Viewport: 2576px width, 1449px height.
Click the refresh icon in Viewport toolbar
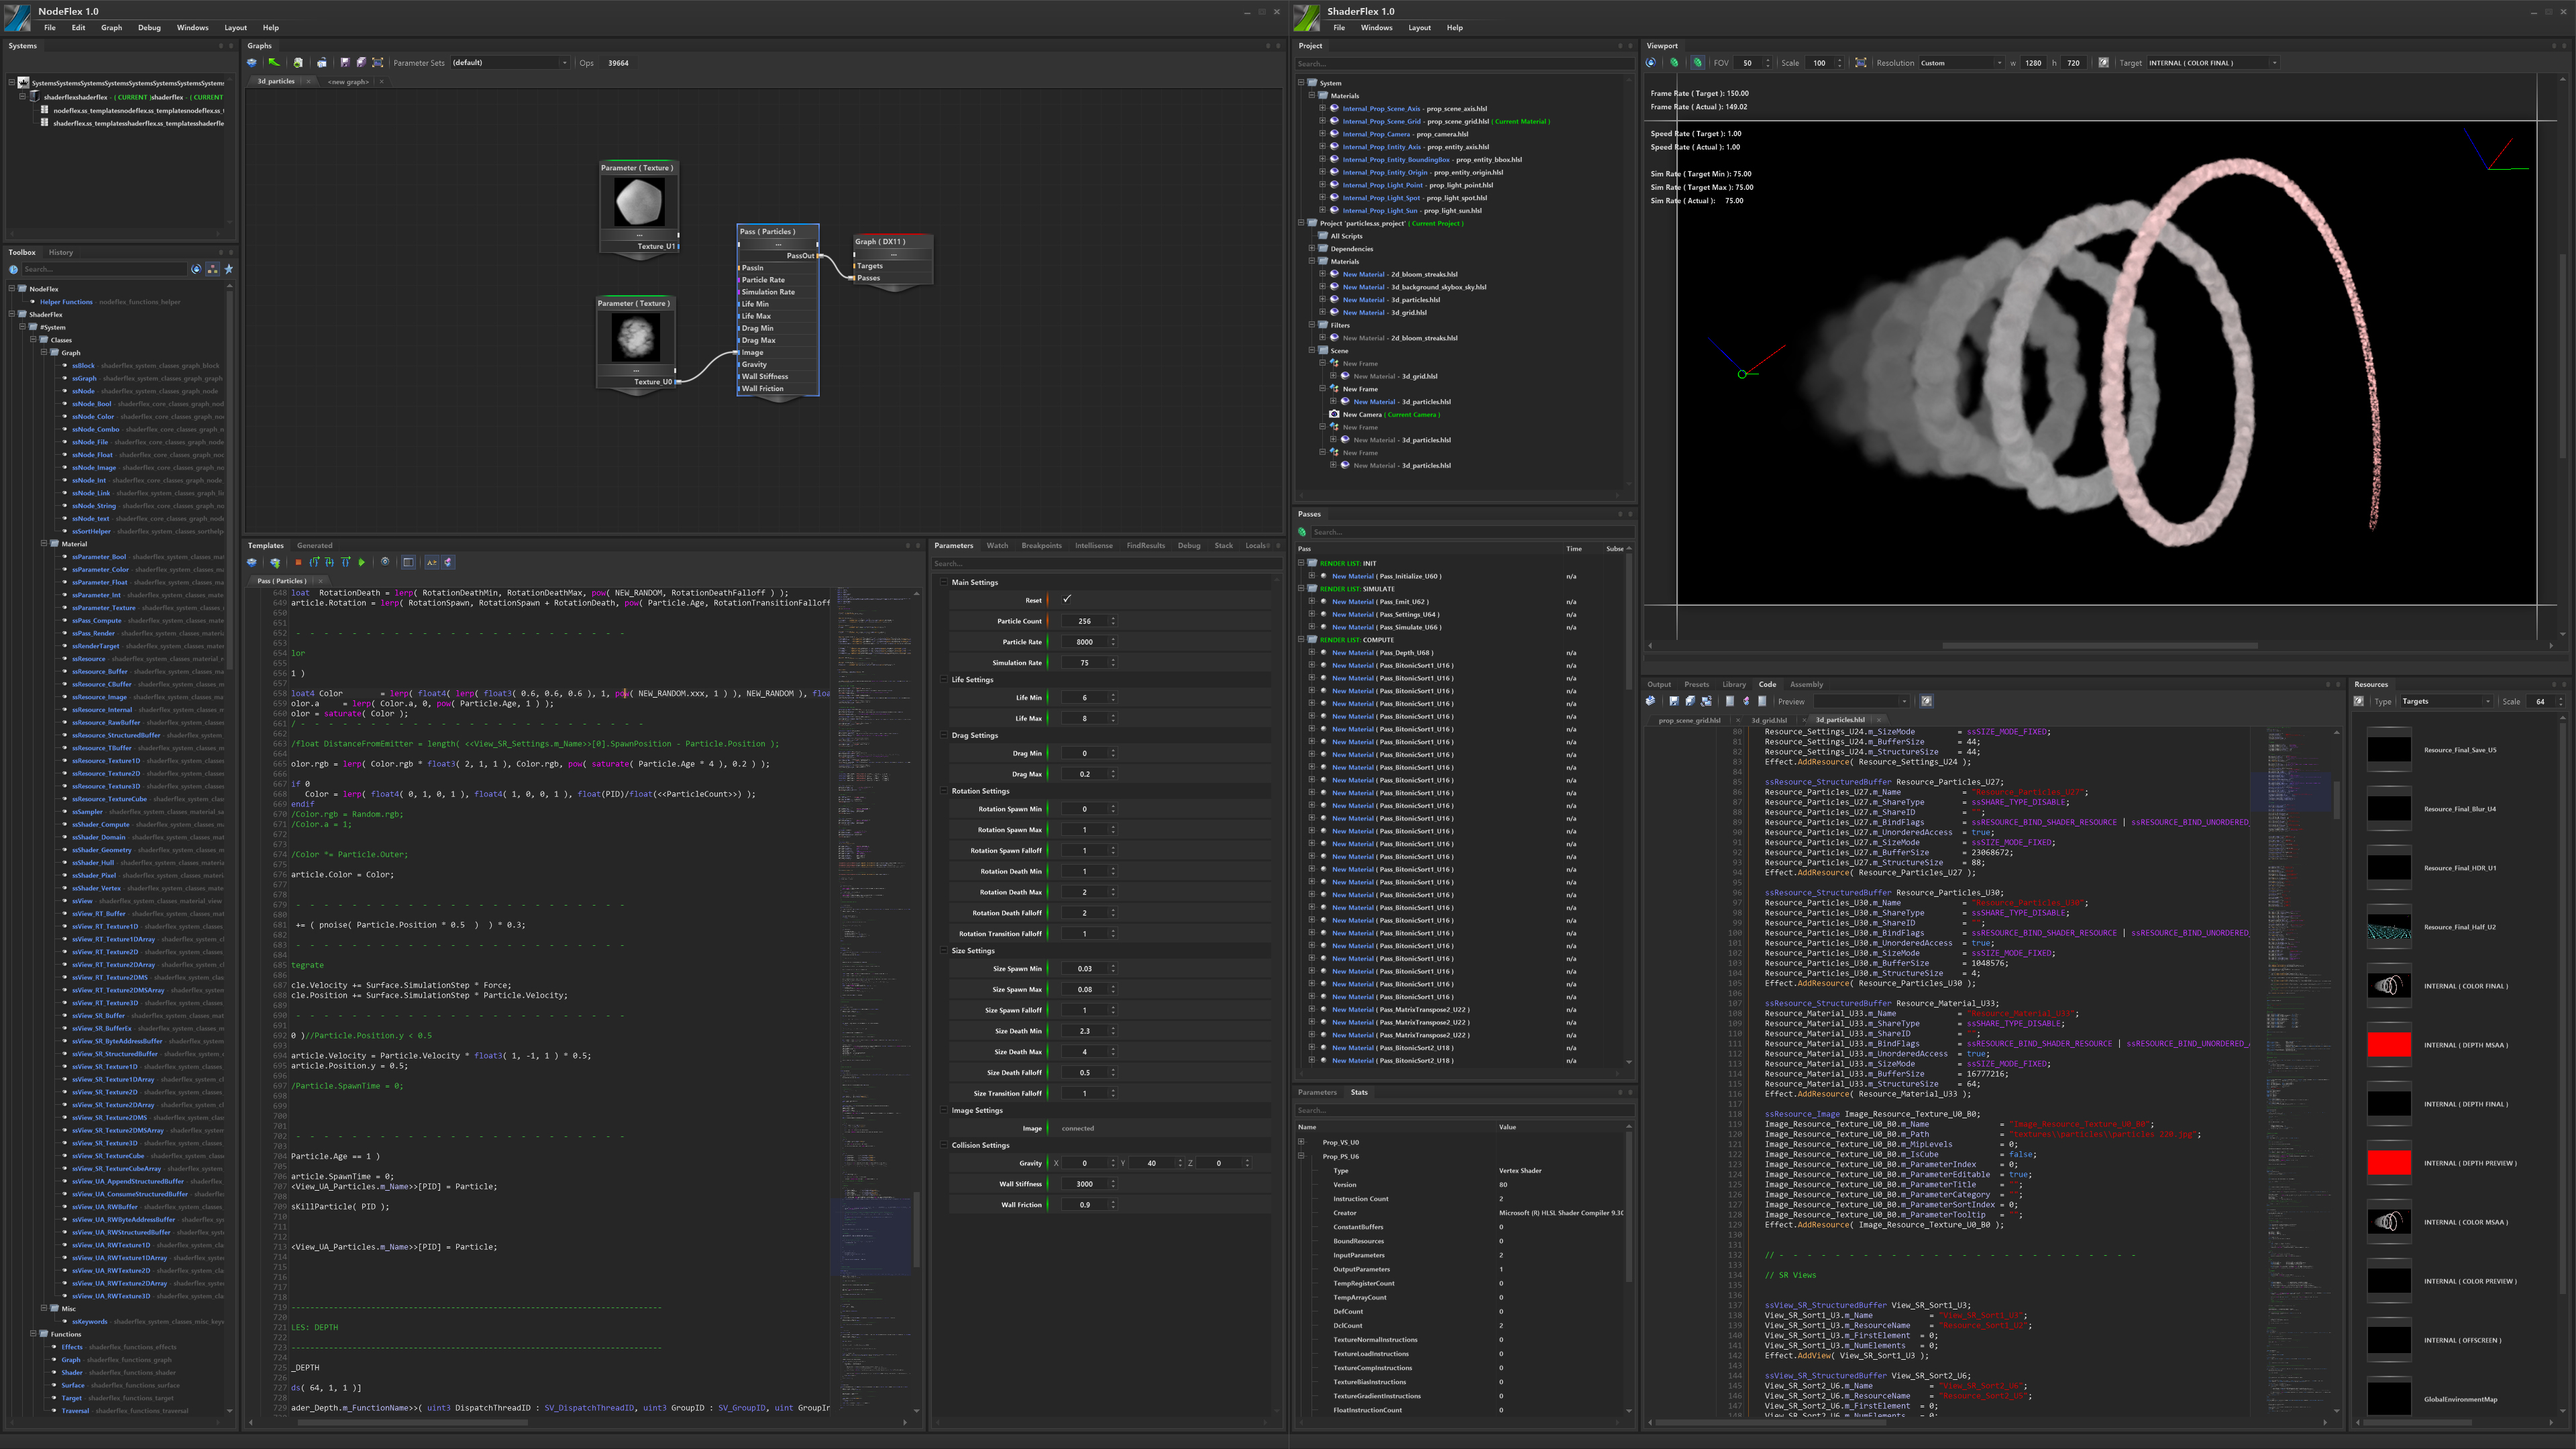pyautogui.click(x=1651, y=63)
